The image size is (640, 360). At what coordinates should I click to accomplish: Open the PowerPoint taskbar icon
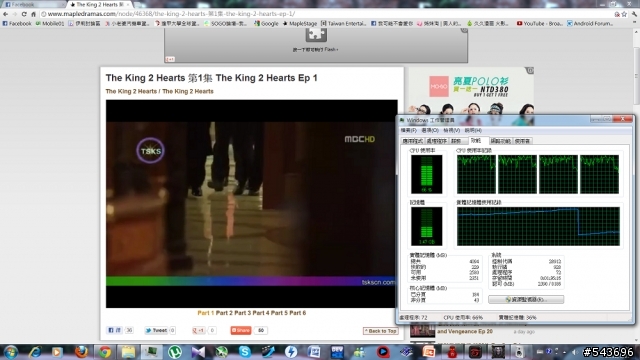tap(429, 352)
